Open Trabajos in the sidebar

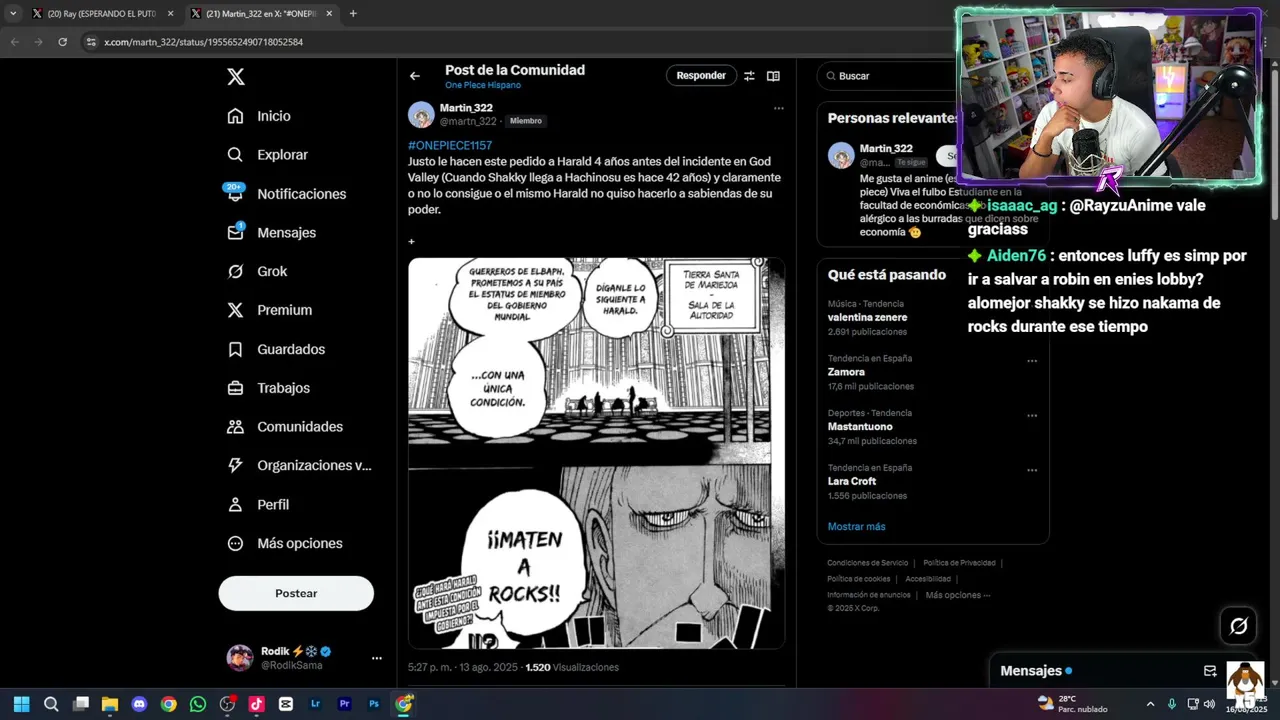[x=268, y=388]
